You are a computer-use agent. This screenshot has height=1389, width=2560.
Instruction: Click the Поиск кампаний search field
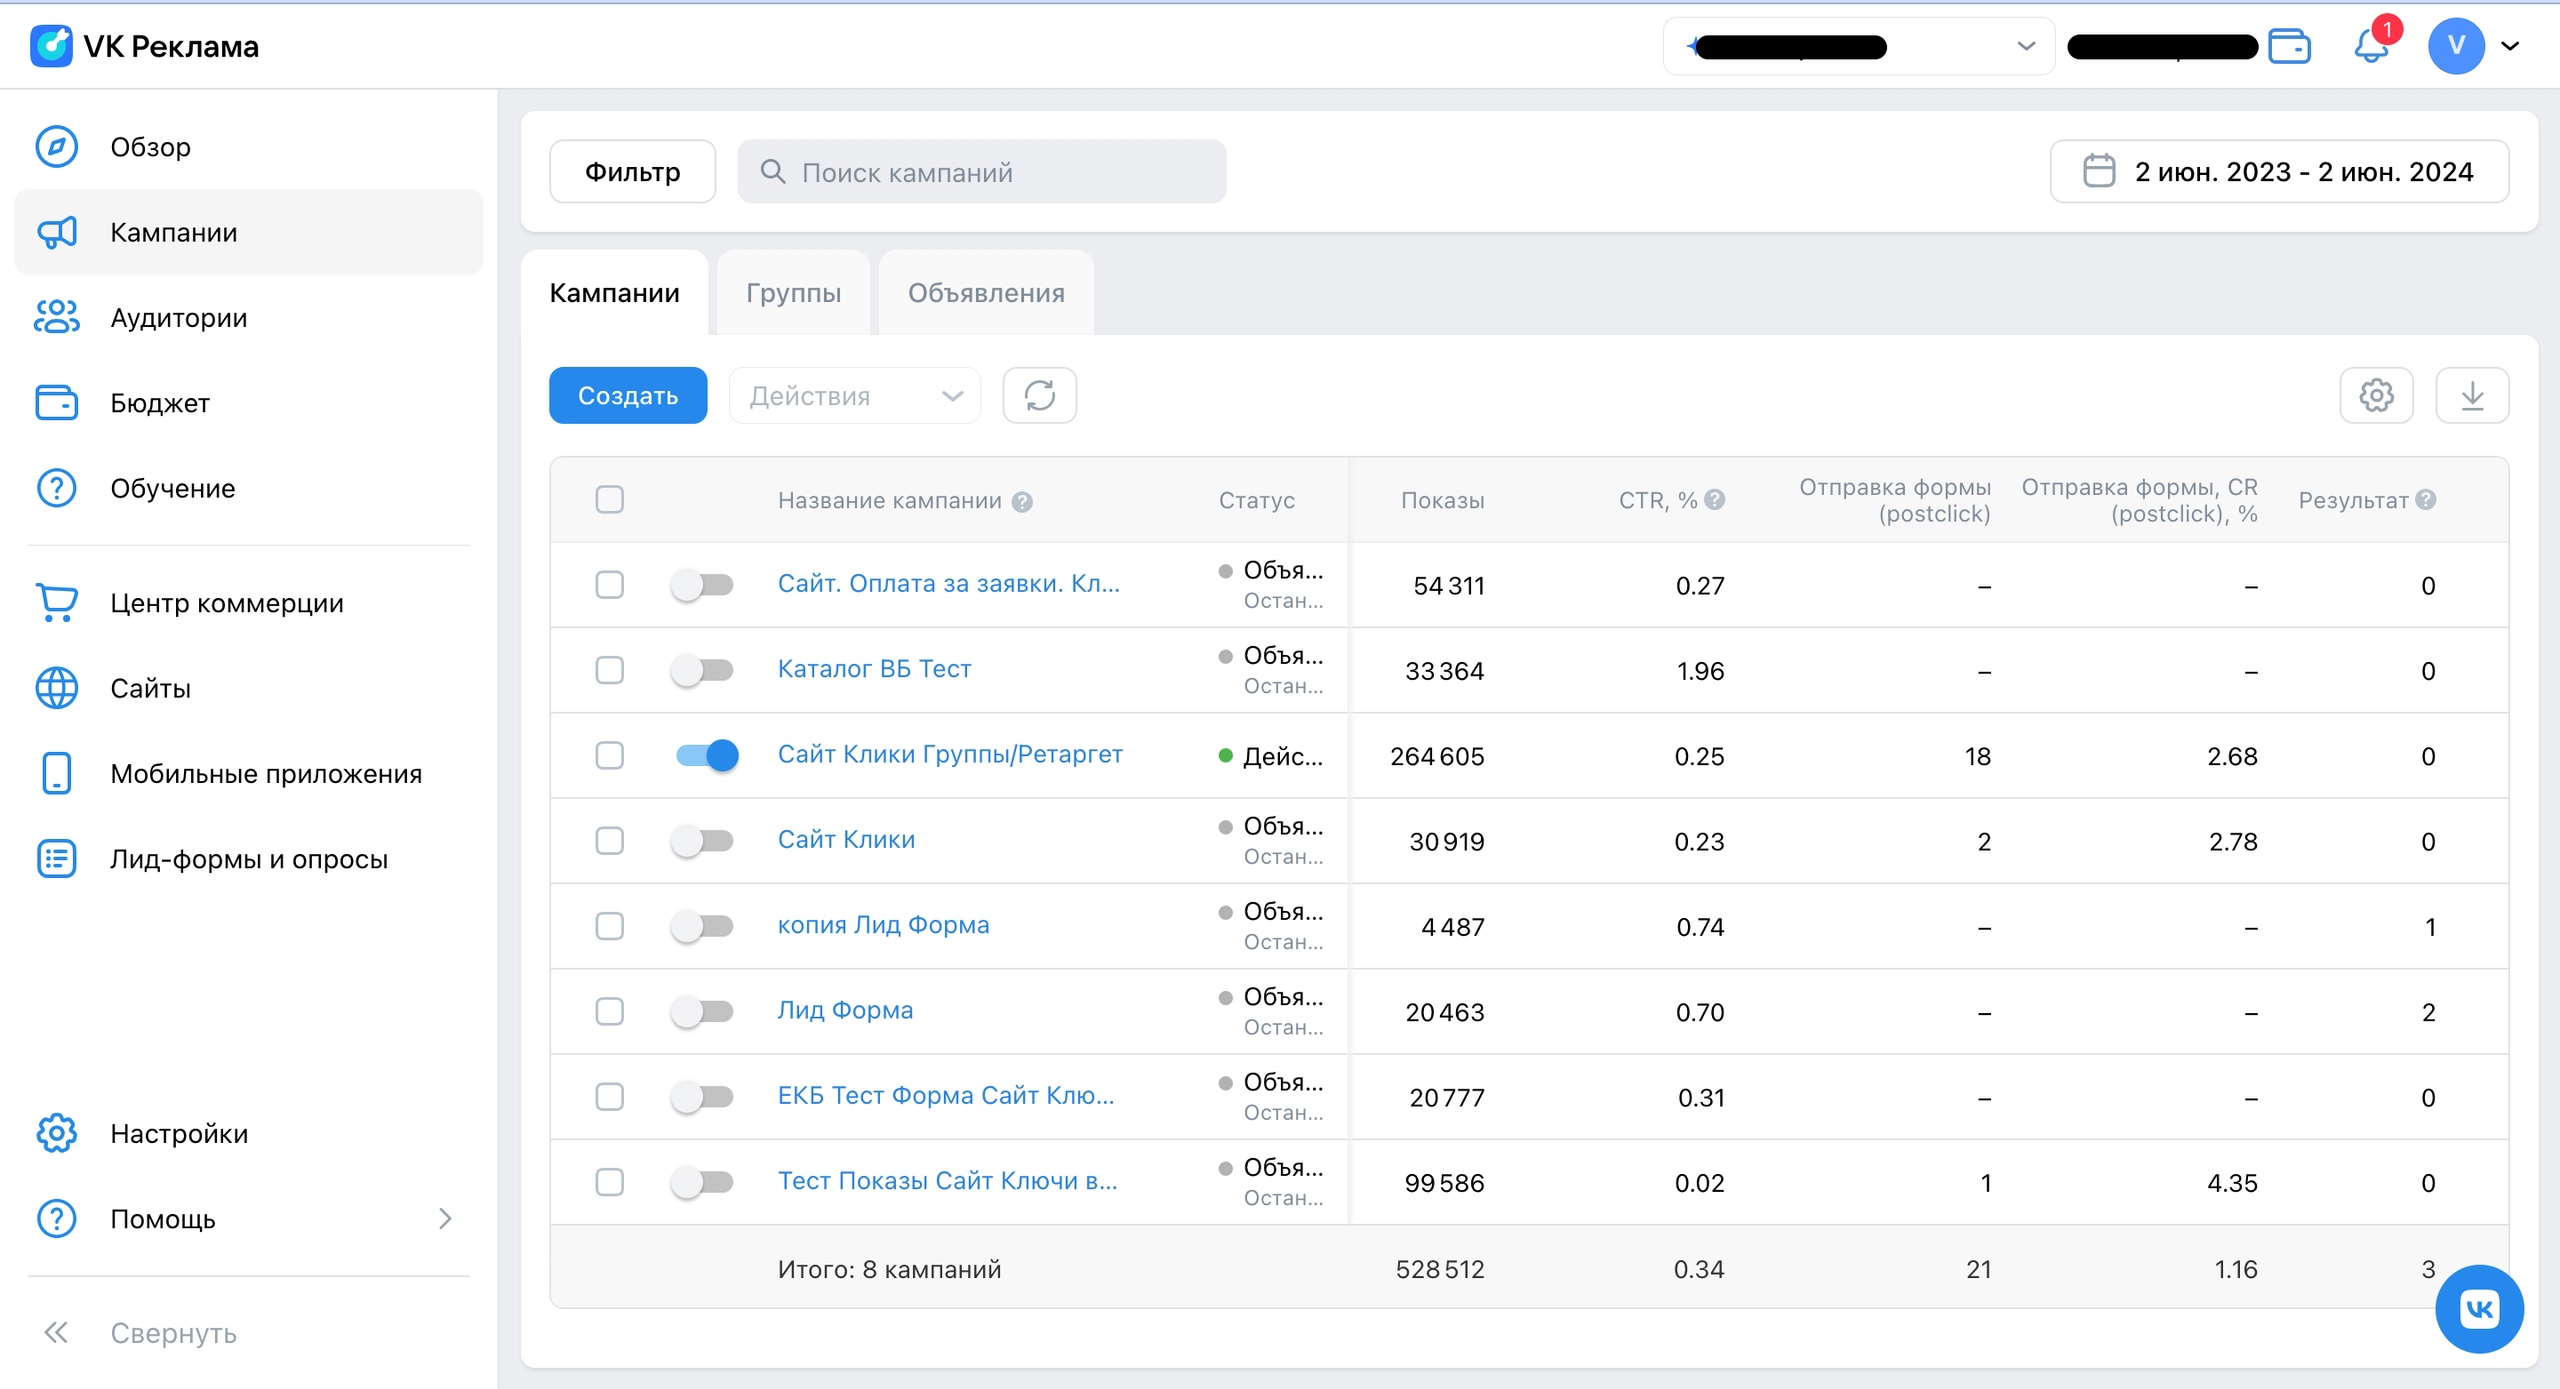pyautogui.click(x=982, y=172)
